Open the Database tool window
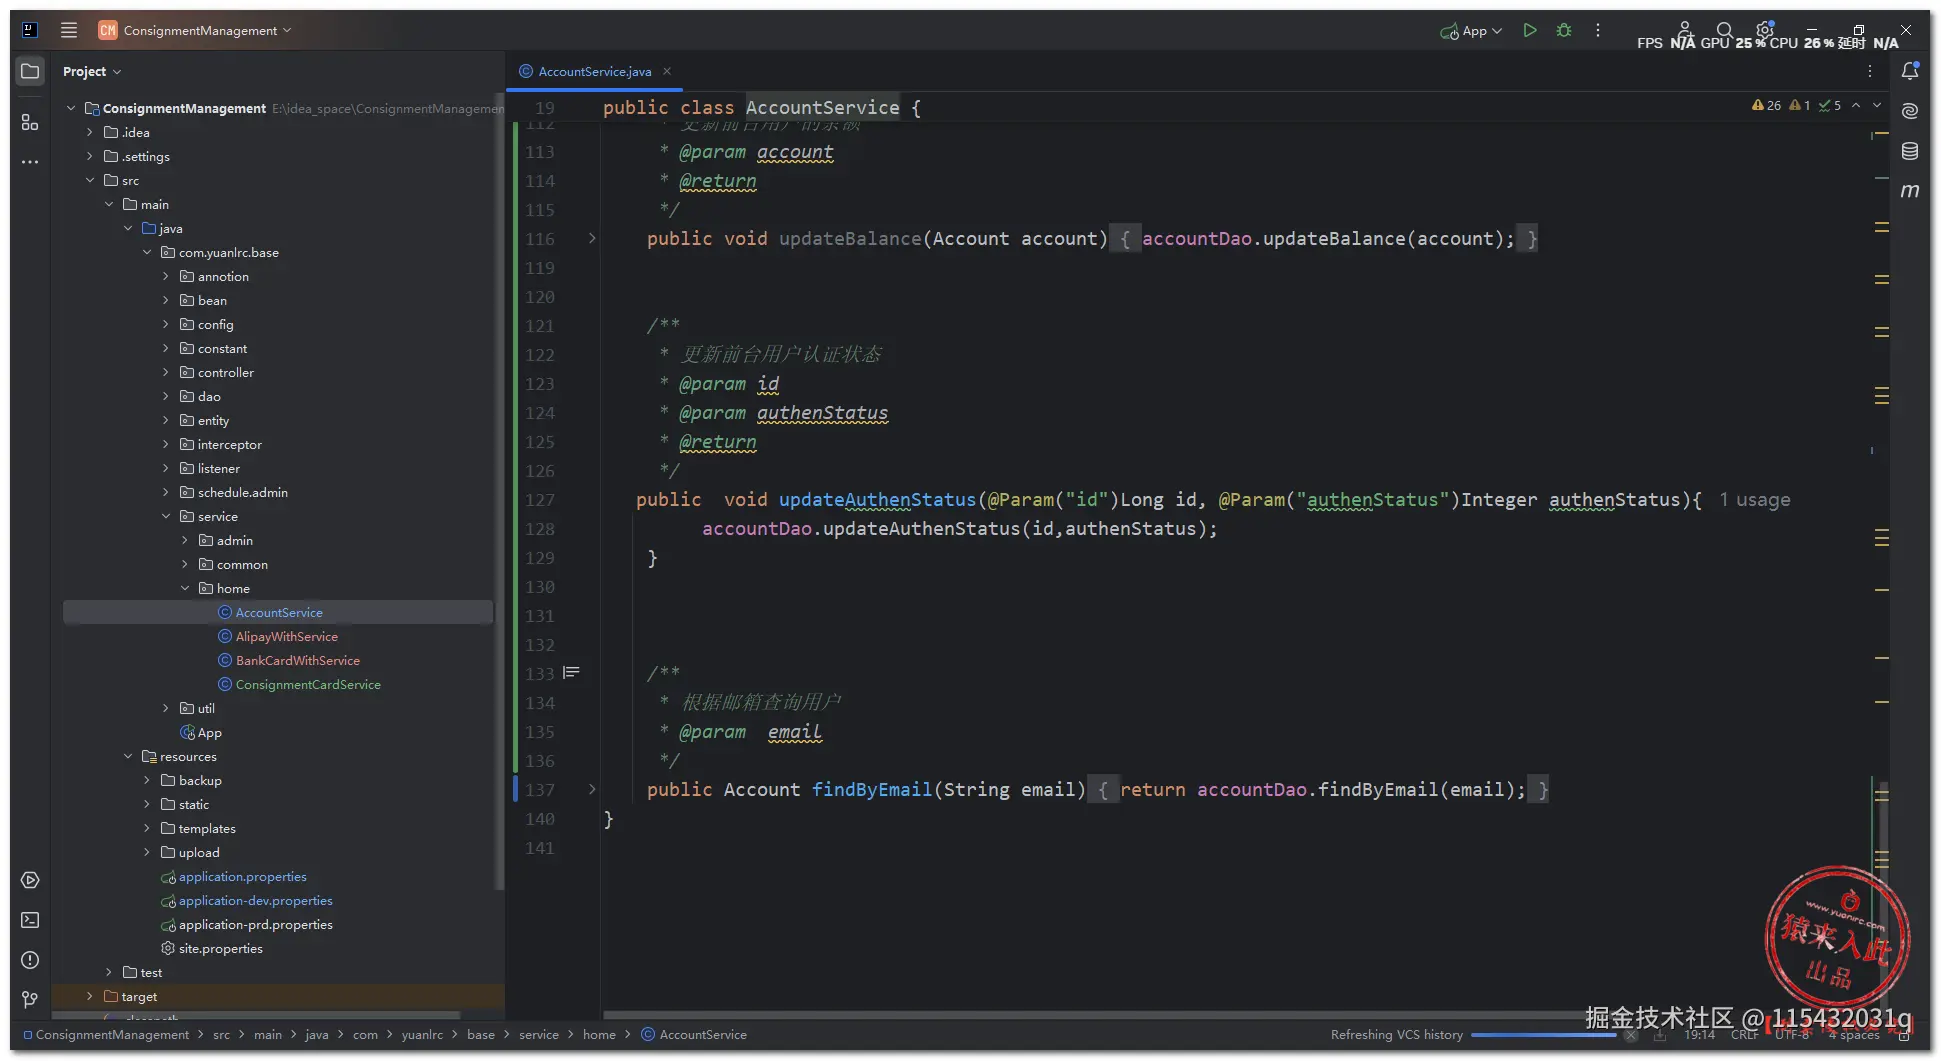Screen dimensions: 1941x1061 1910,151
